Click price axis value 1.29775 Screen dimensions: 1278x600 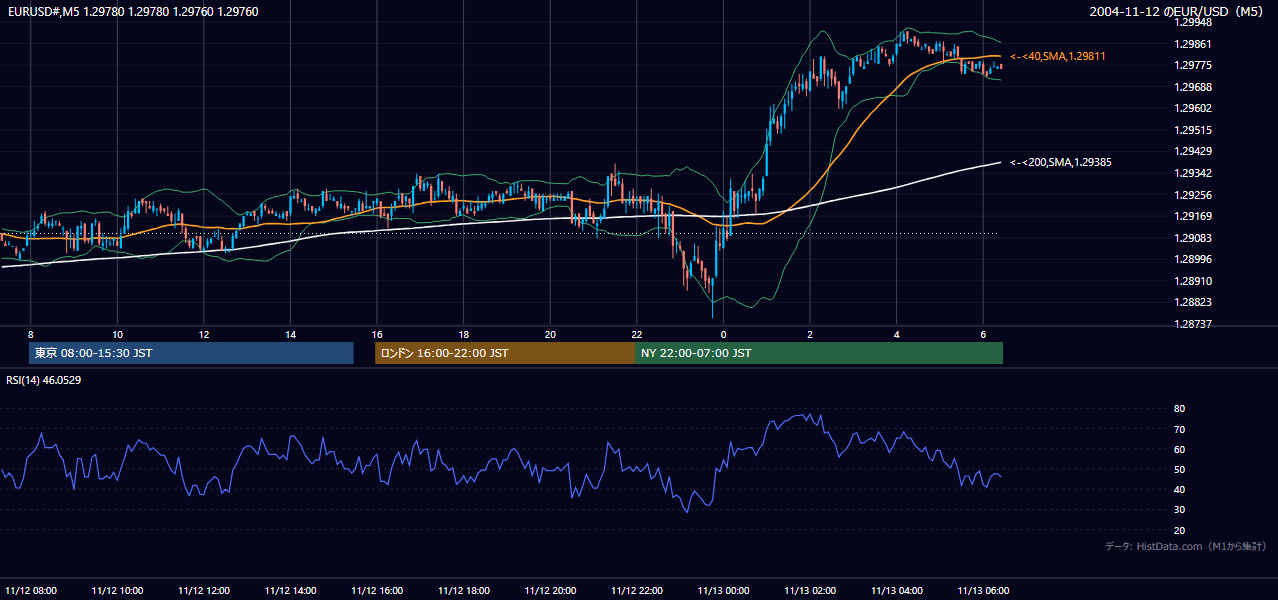(1192, 65)
